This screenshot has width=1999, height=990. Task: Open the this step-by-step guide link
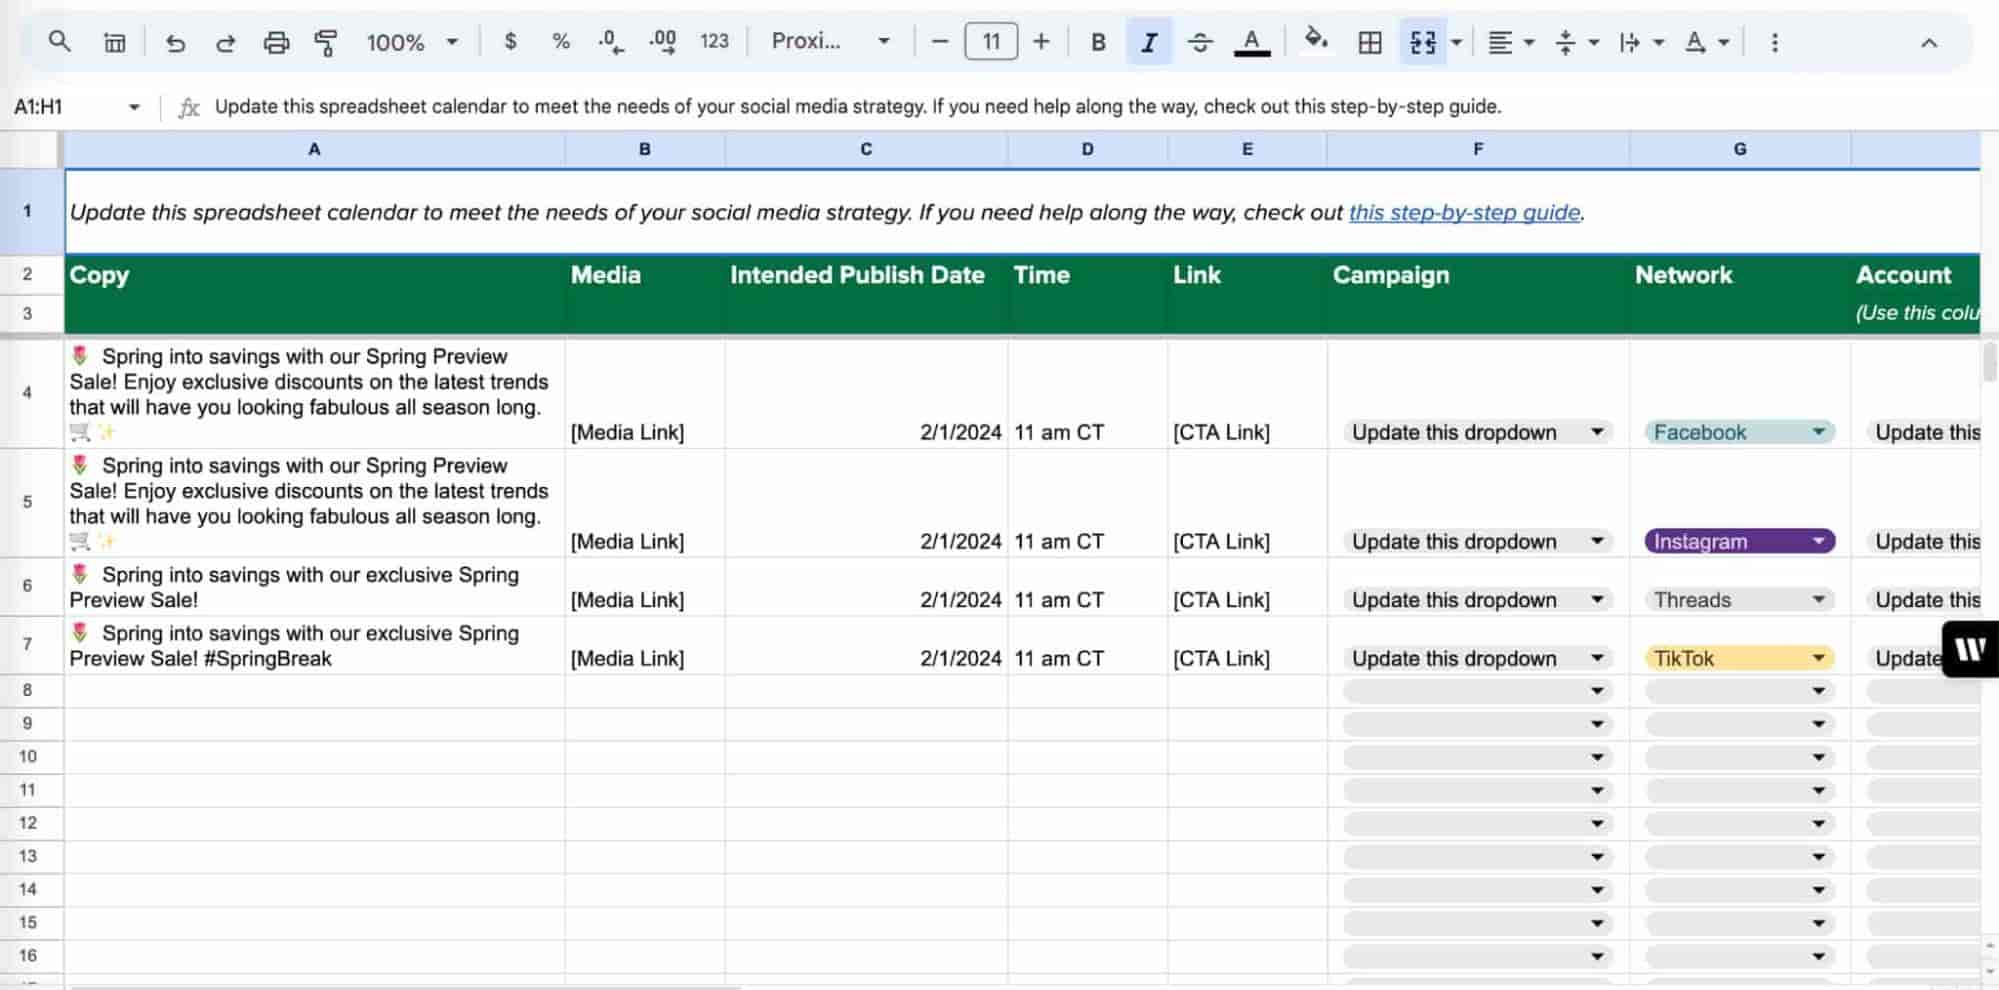[1464, 212]
